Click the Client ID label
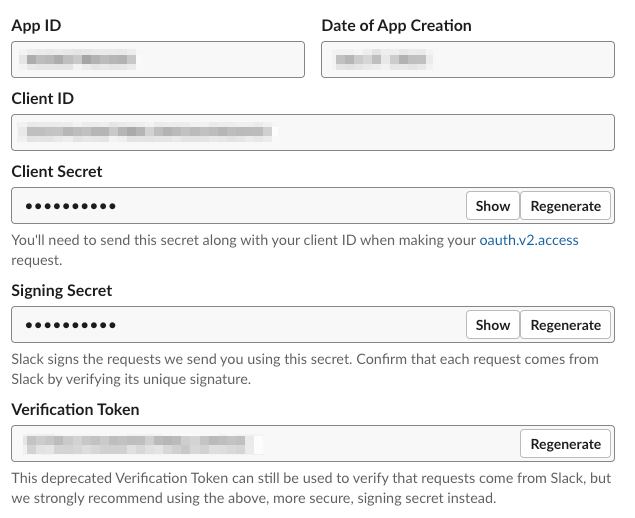 tap(43, 99)
